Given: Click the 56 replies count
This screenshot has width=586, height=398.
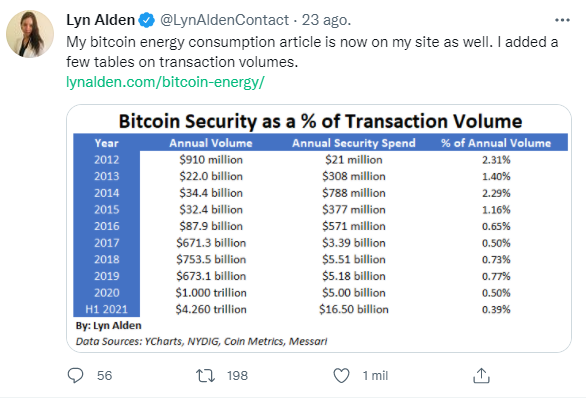Looking at the screenshot, I should (104, 376).
